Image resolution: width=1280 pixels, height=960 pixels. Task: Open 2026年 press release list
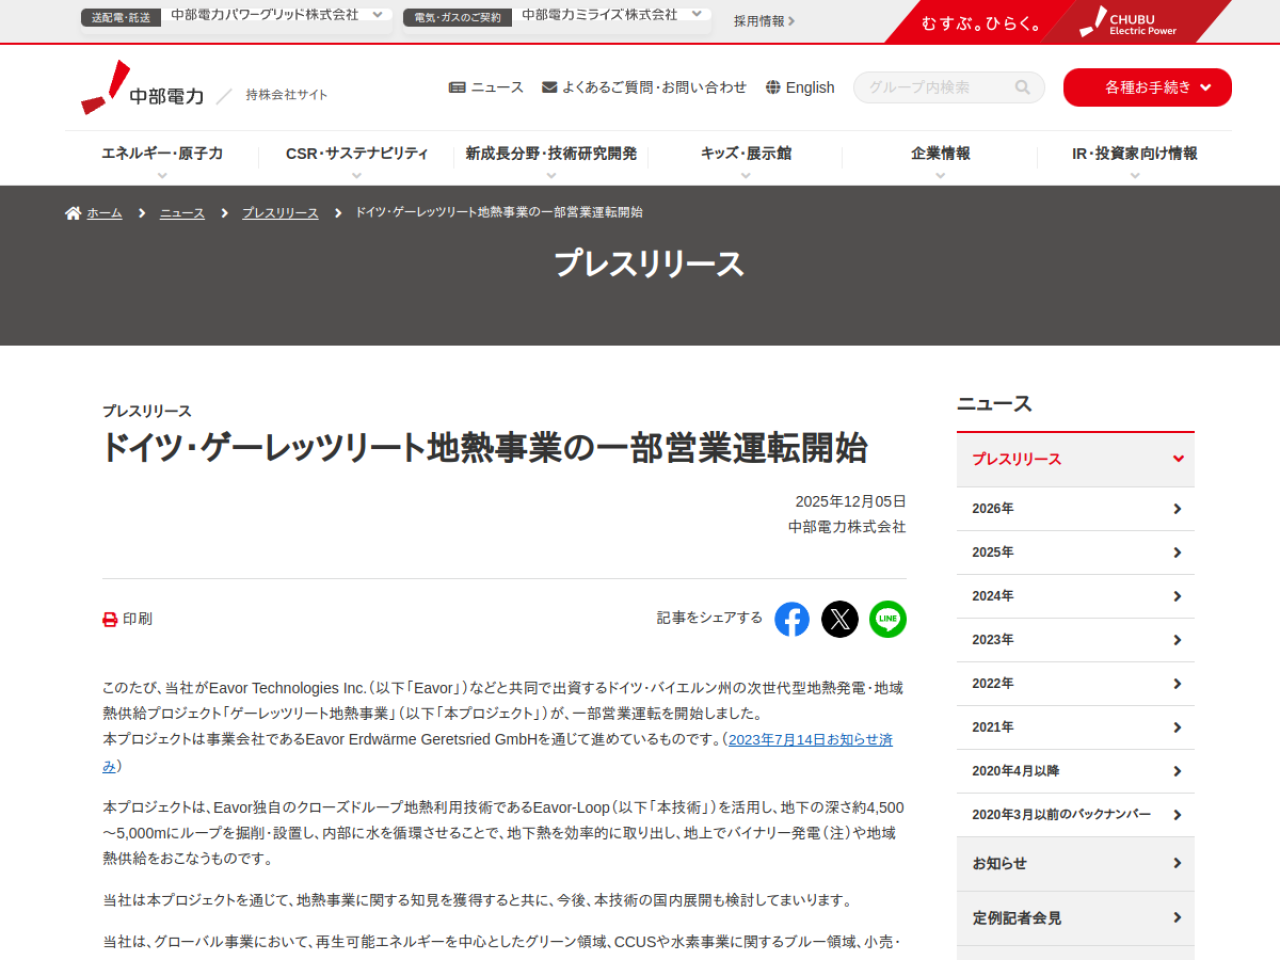[x=1076, y=509]
